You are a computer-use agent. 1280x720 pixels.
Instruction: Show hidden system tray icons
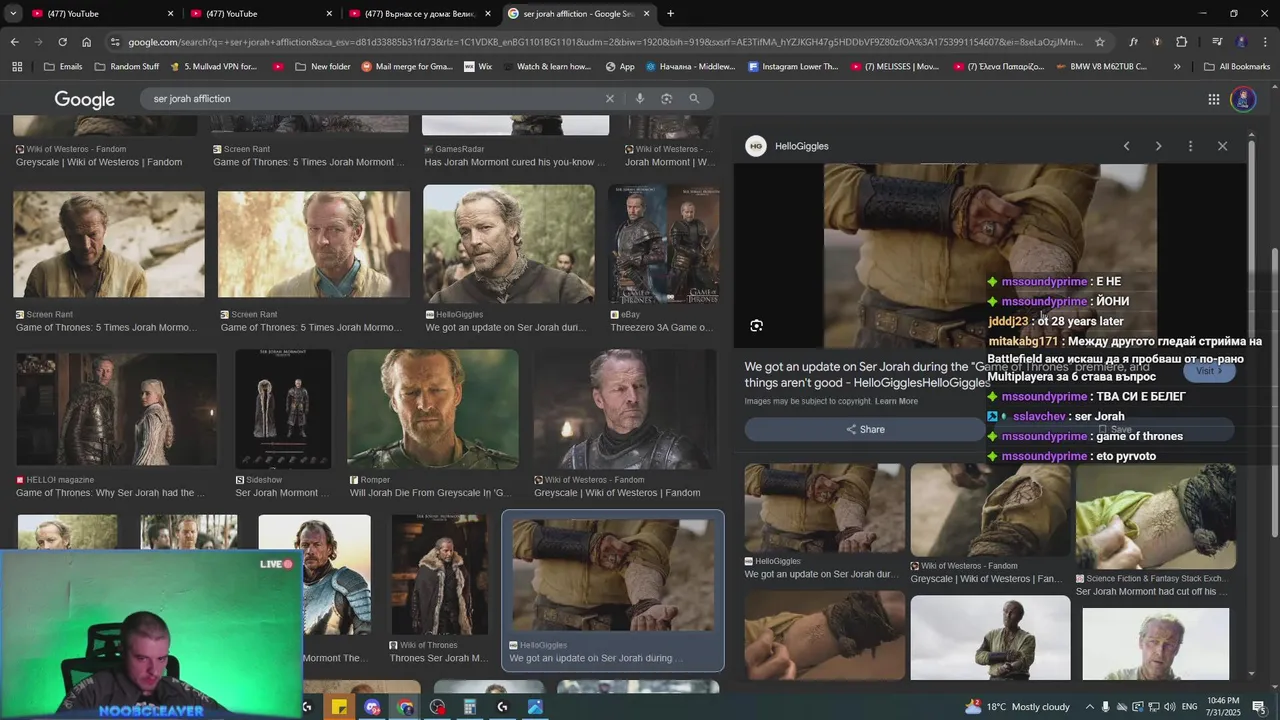tap(1090, 707)
